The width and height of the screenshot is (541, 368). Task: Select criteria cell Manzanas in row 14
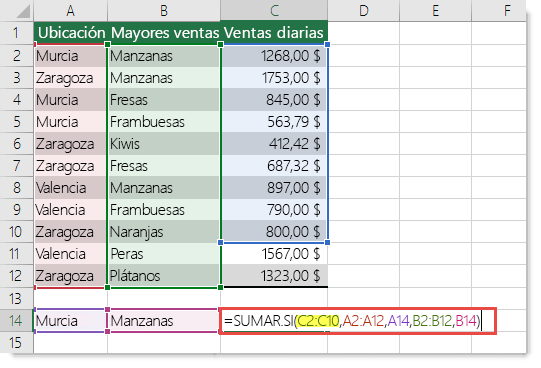(x=164, y=320)
